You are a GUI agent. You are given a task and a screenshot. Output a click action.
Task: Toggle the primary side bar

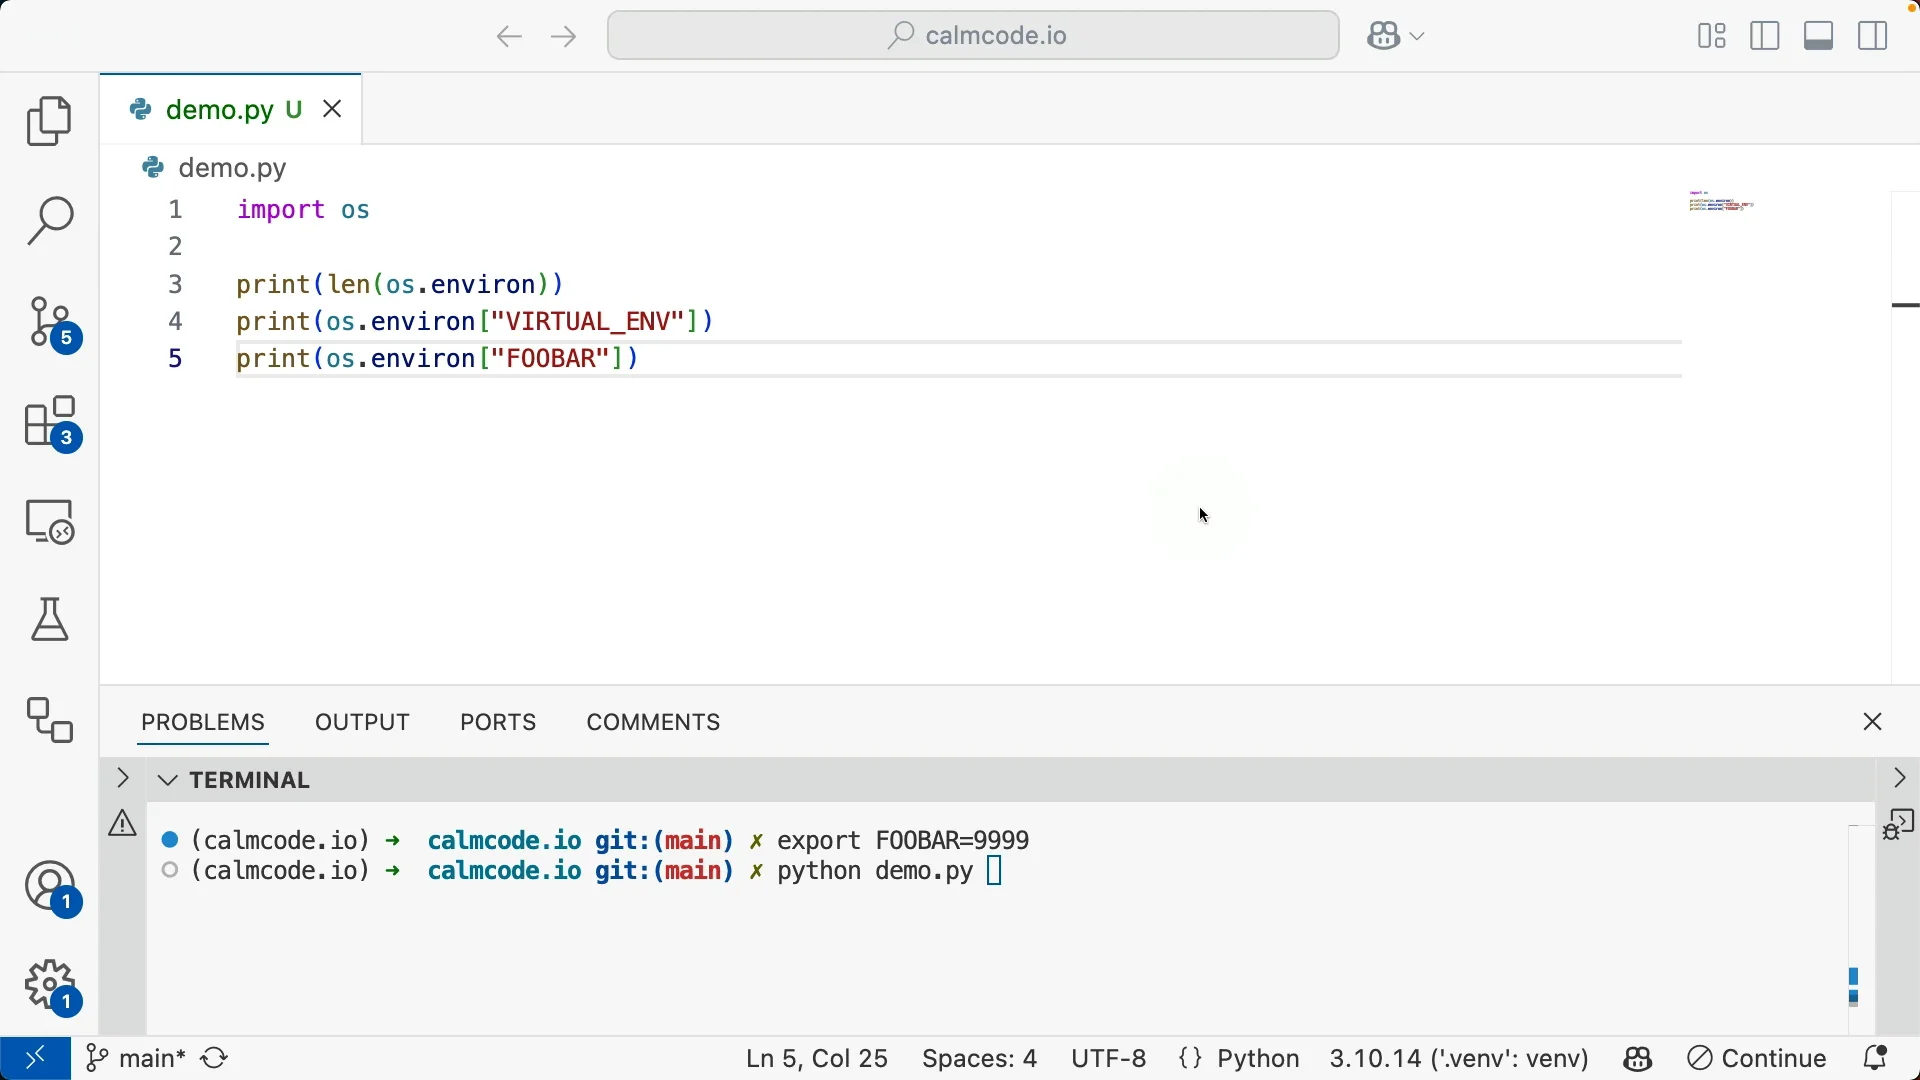[x=1766, y=37]
